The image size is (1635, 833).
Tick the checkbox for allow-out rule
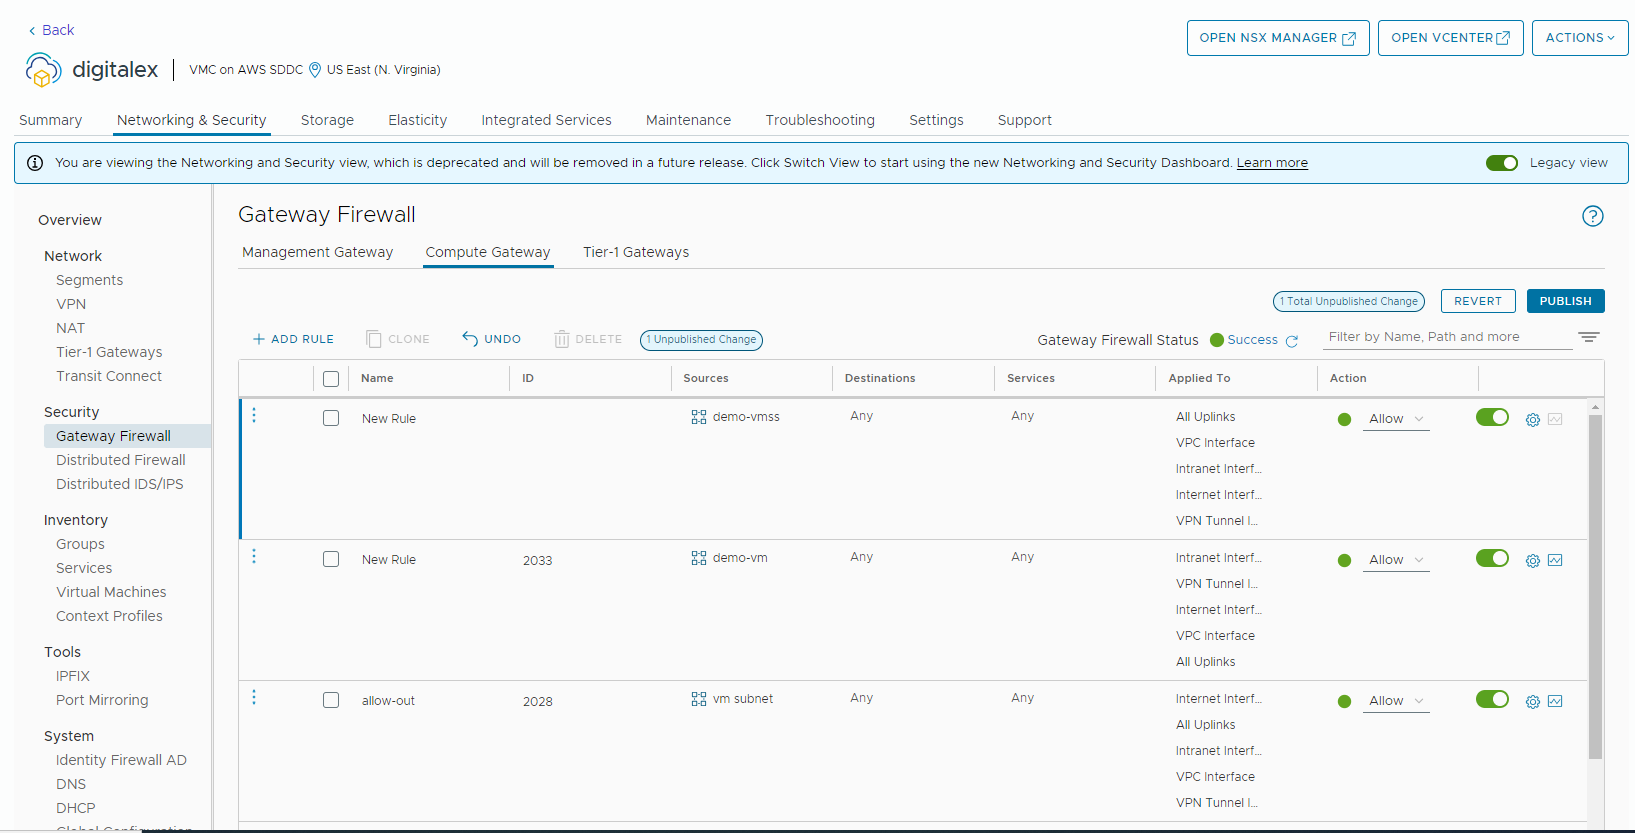331,701
